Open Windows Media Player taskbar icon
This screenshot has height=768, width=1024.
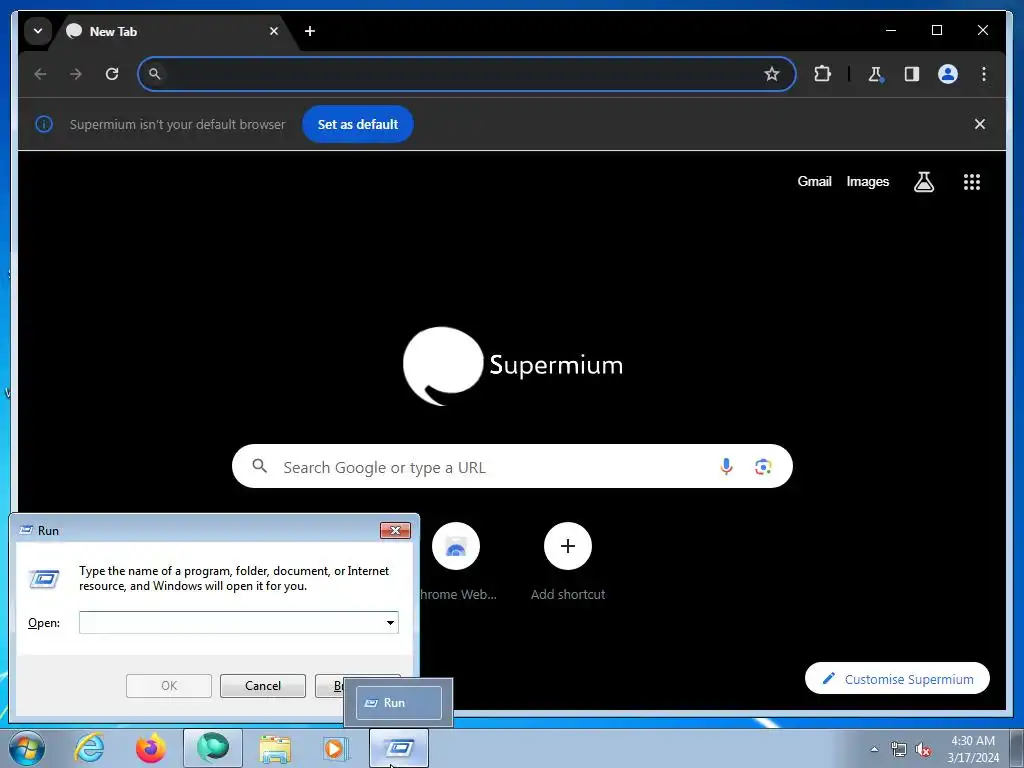336,748
